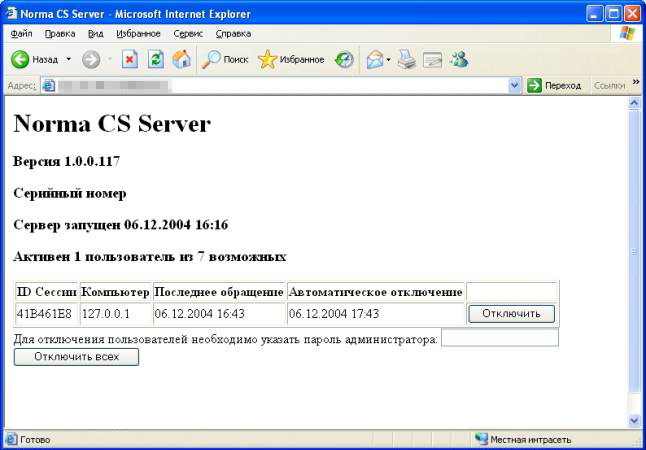The image size is (646, 450).
Task: Open the Сервис menu
Action: [187, 33]
